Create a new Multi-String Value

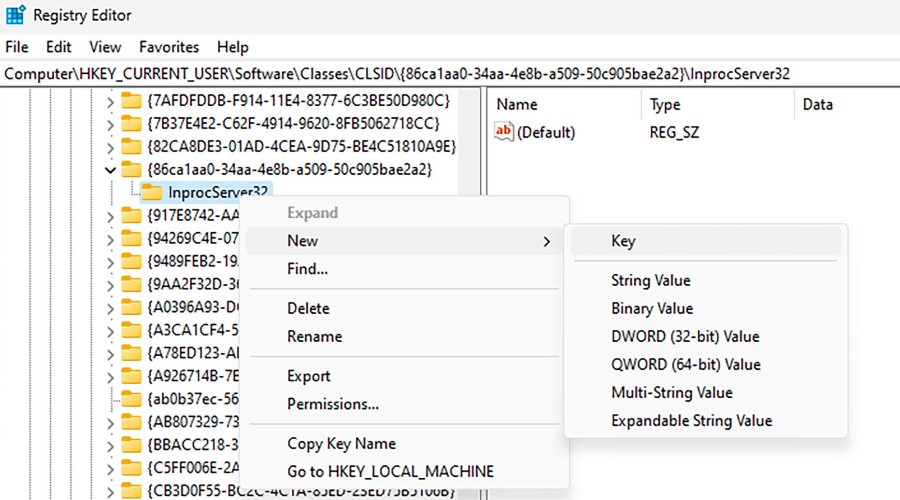[x=705, y=393]
